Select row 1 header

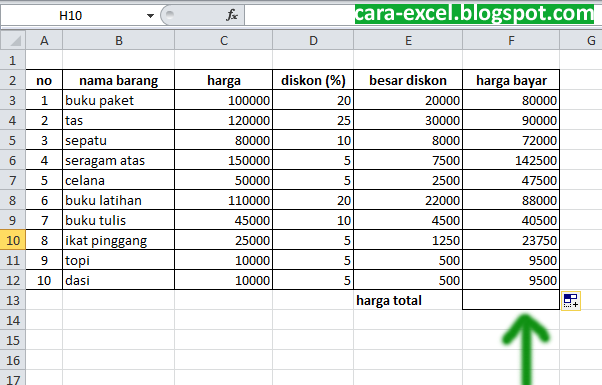(x=13, y=60)
